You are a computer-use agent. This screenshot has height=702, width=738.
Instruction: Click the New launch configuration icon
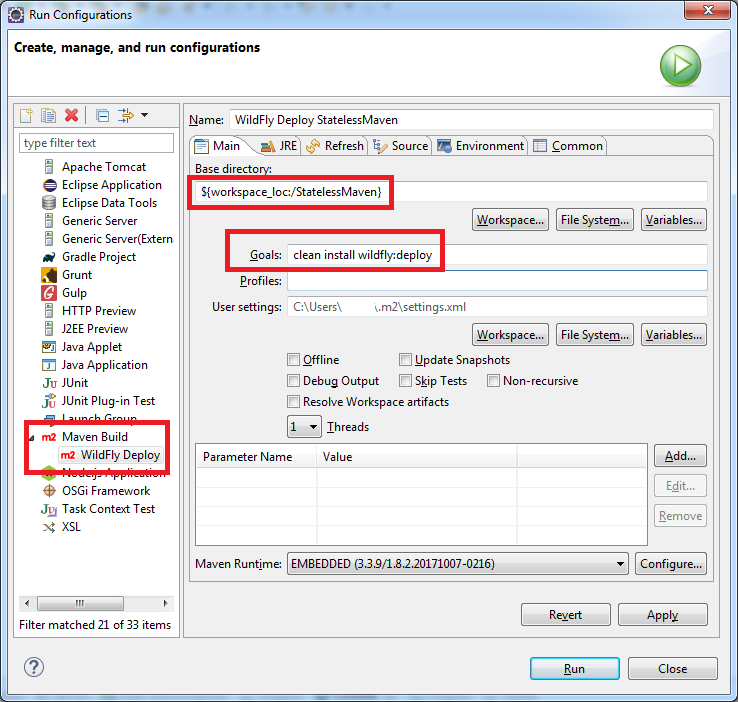pos(26,115)
